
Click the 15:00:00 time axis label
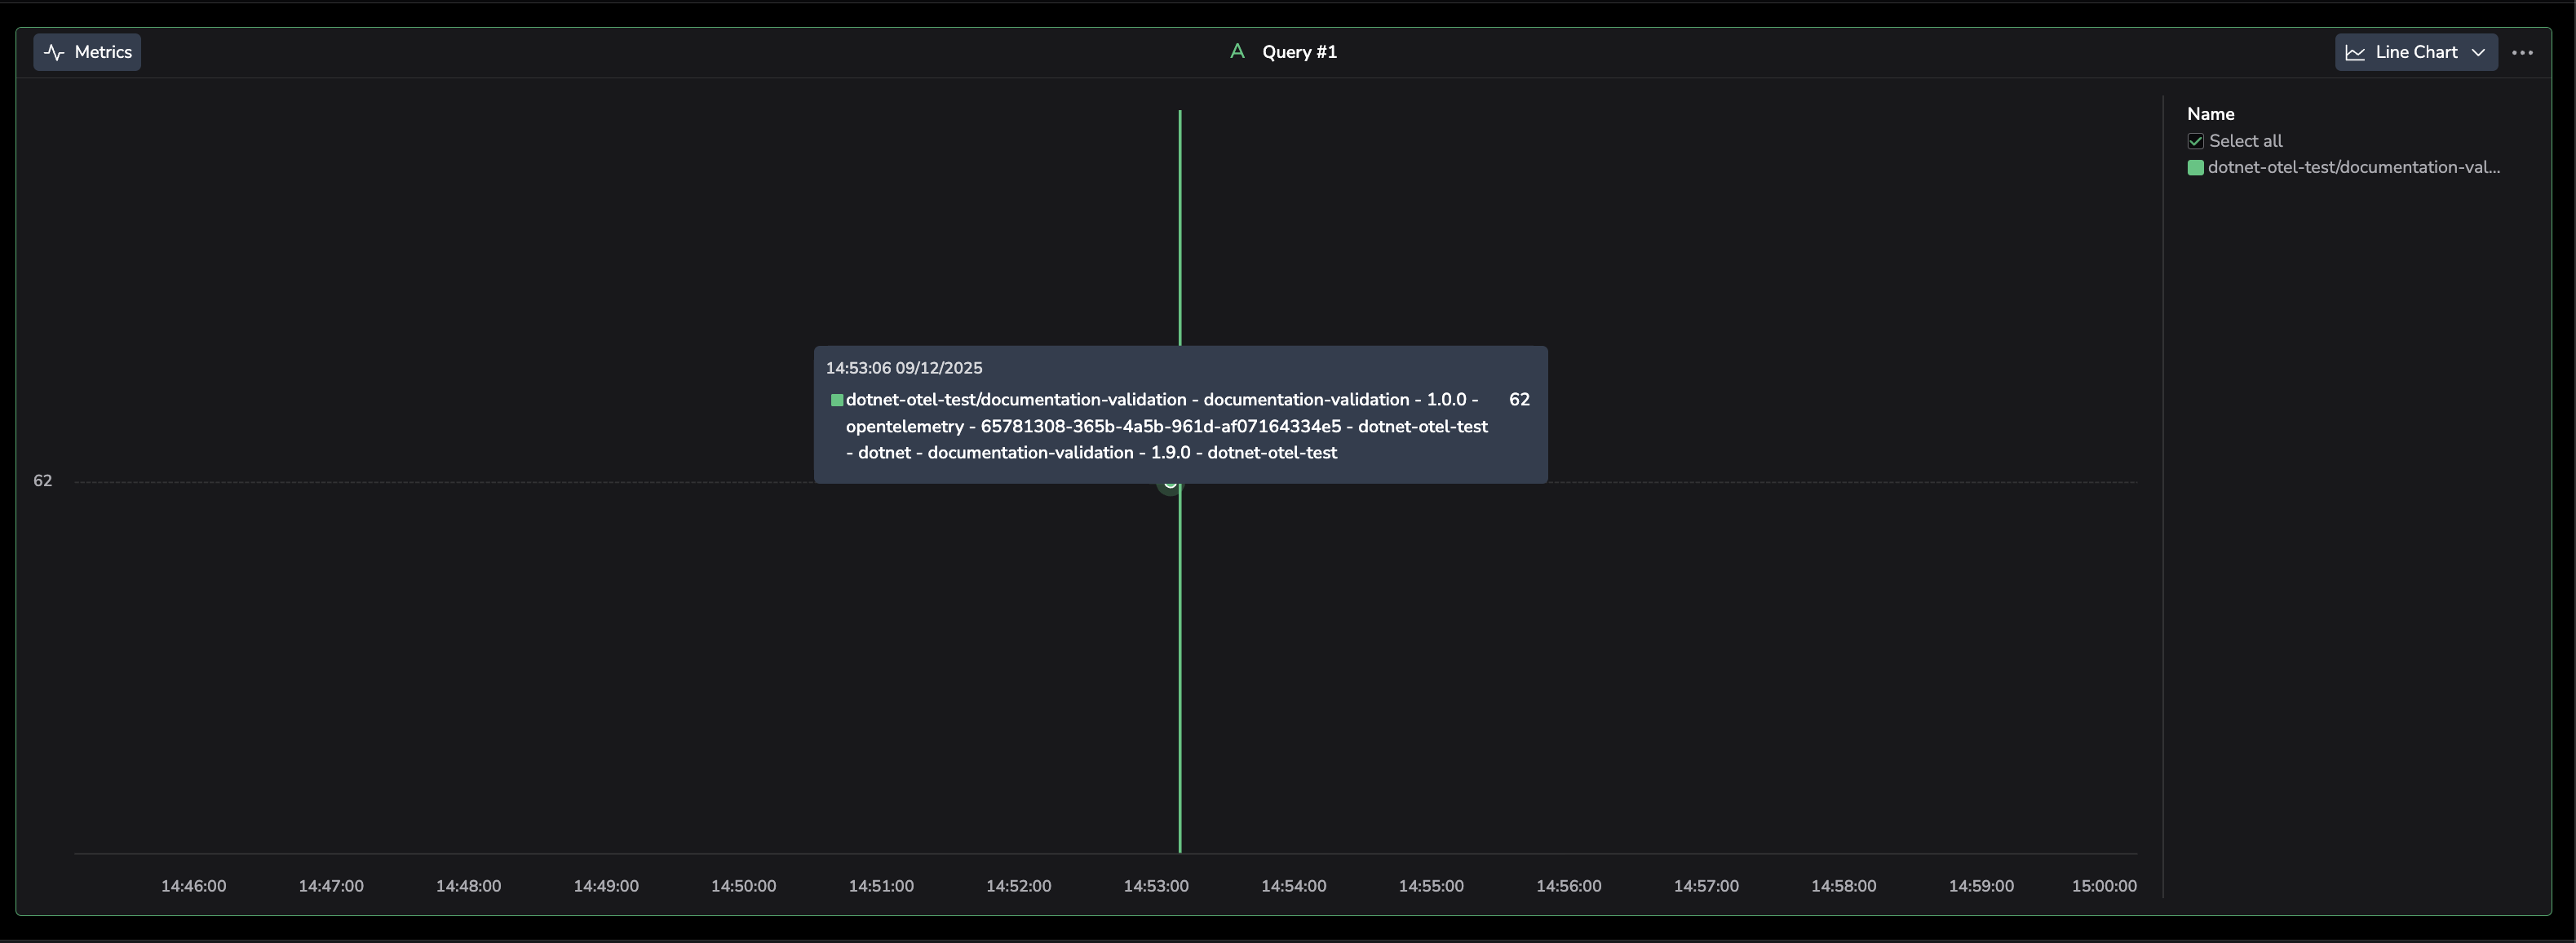pos(2103,886)
